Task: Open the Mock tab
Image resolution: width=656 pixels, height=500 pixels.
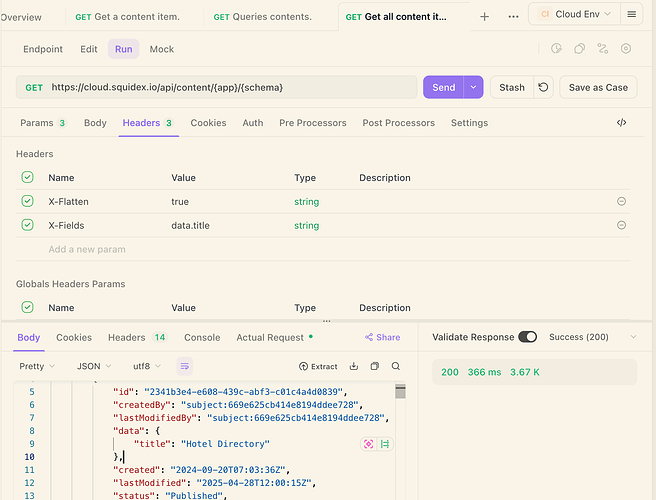Action: 161,49
